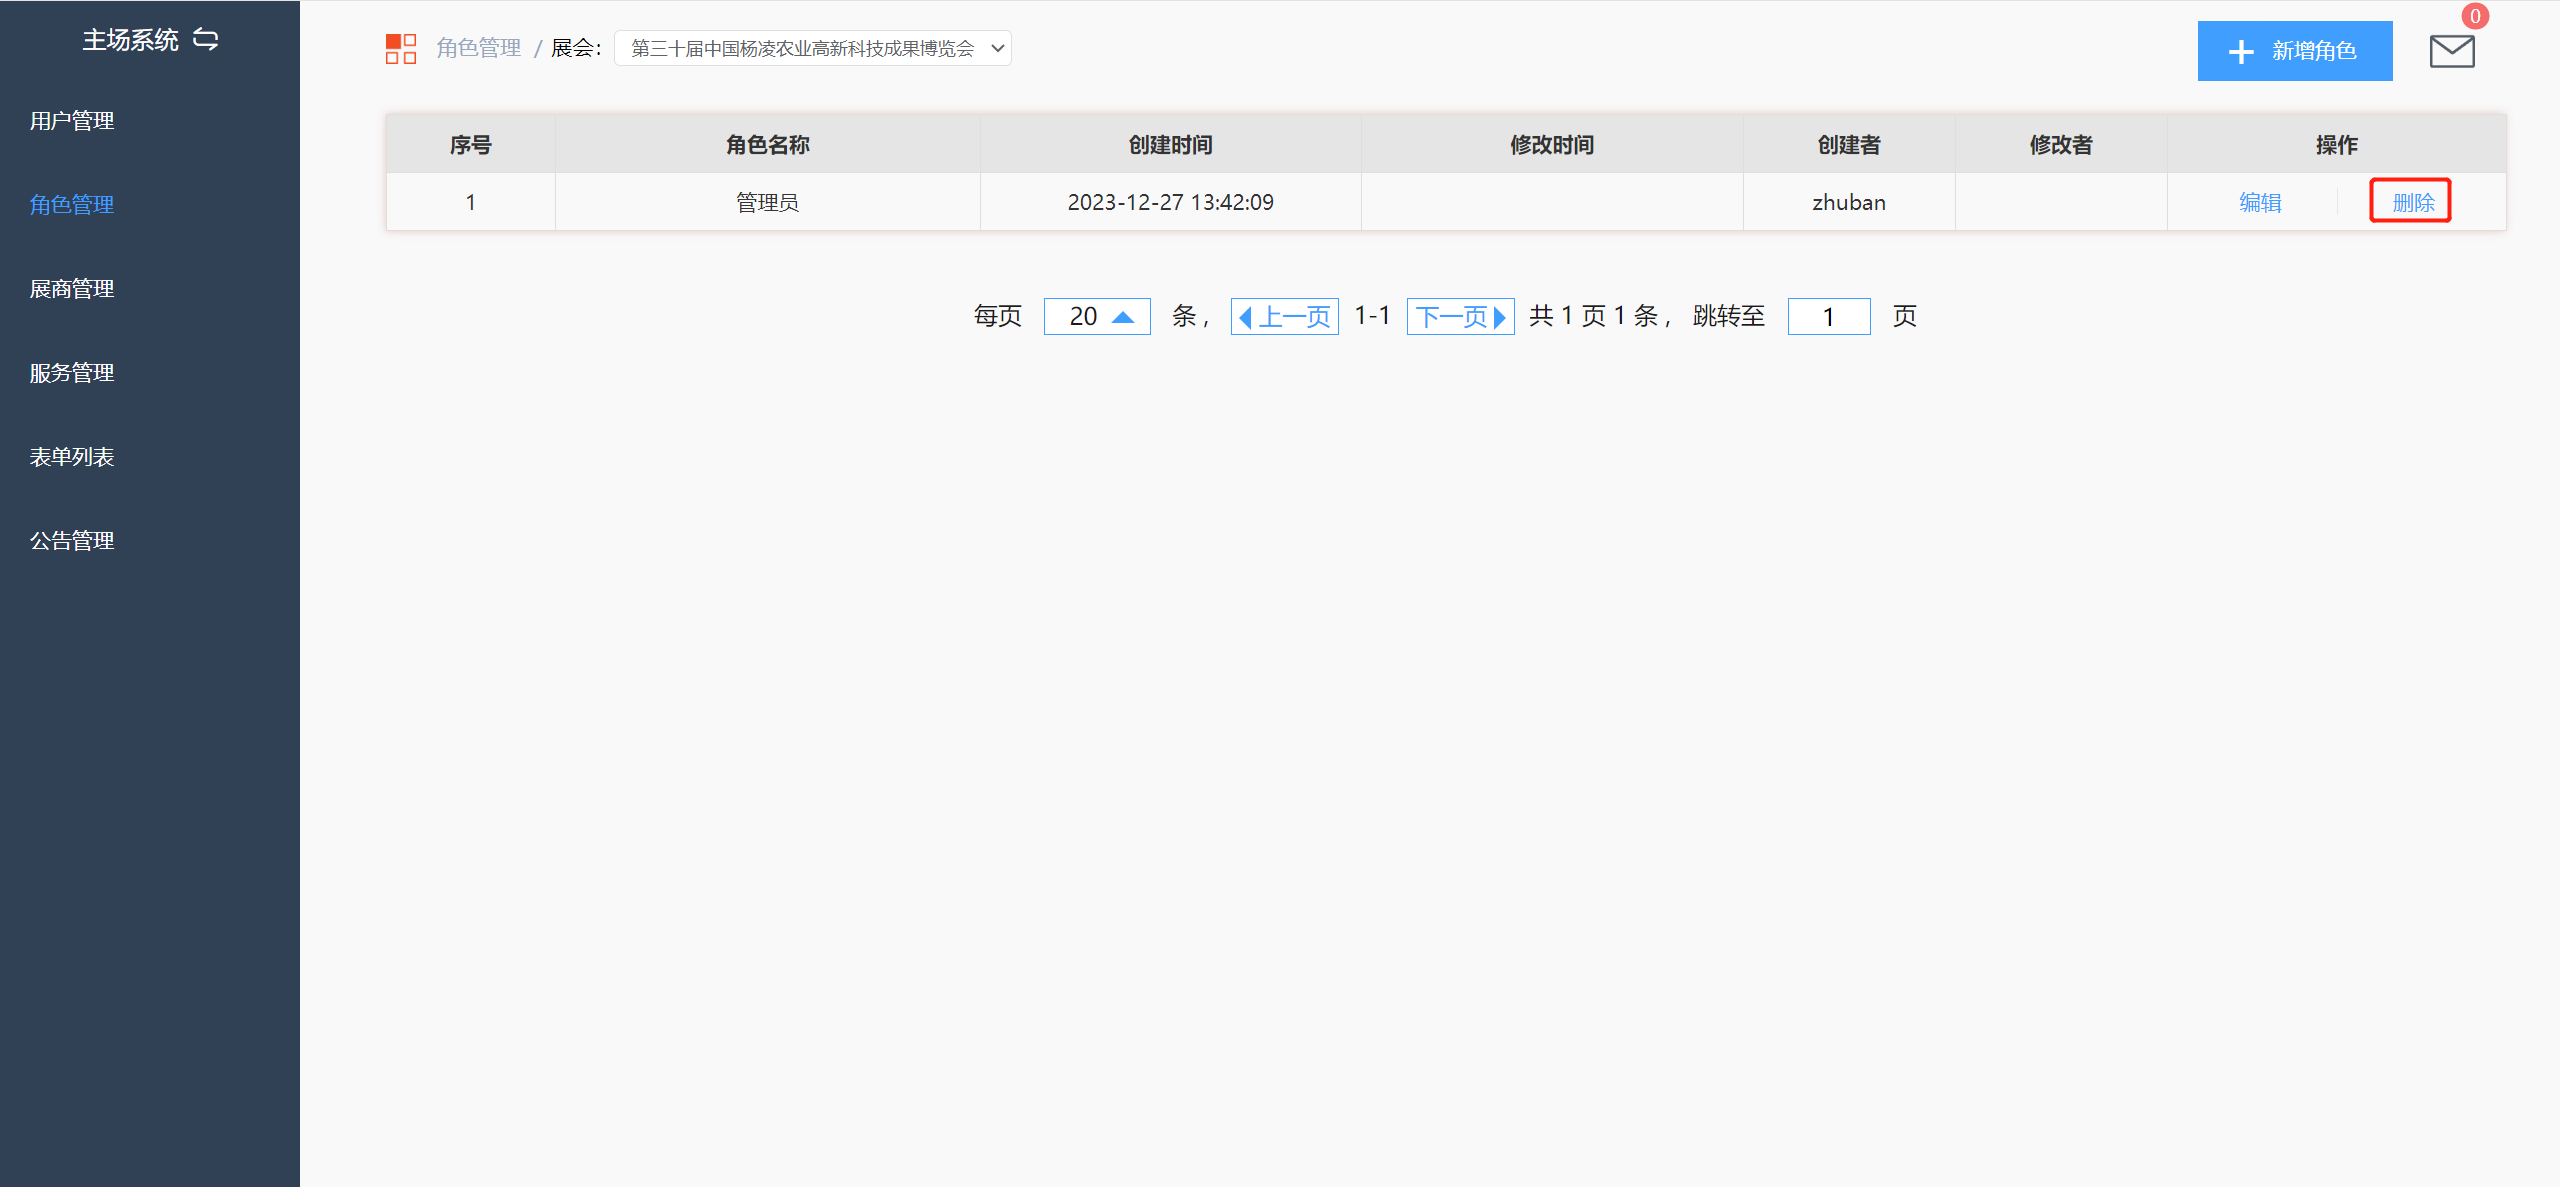This screenshot has width=2560, height=1187.
Task: Select 角色管理 in the sidebar
Action: click(x=72, y=205)
